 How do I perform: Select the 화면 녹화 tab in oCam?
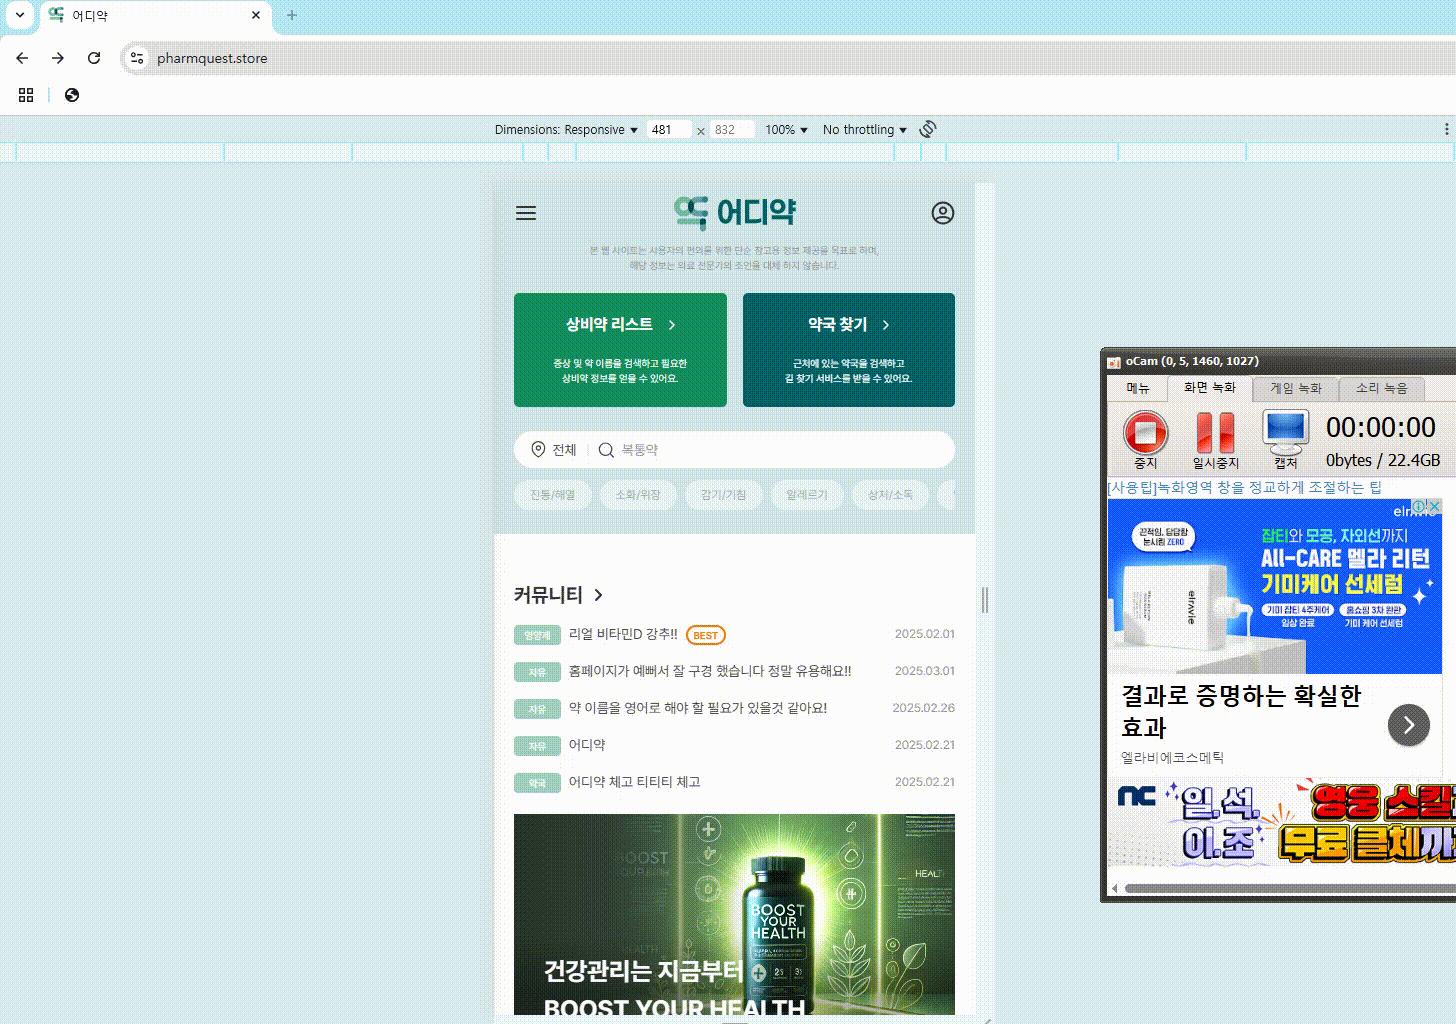[1210, 388]
